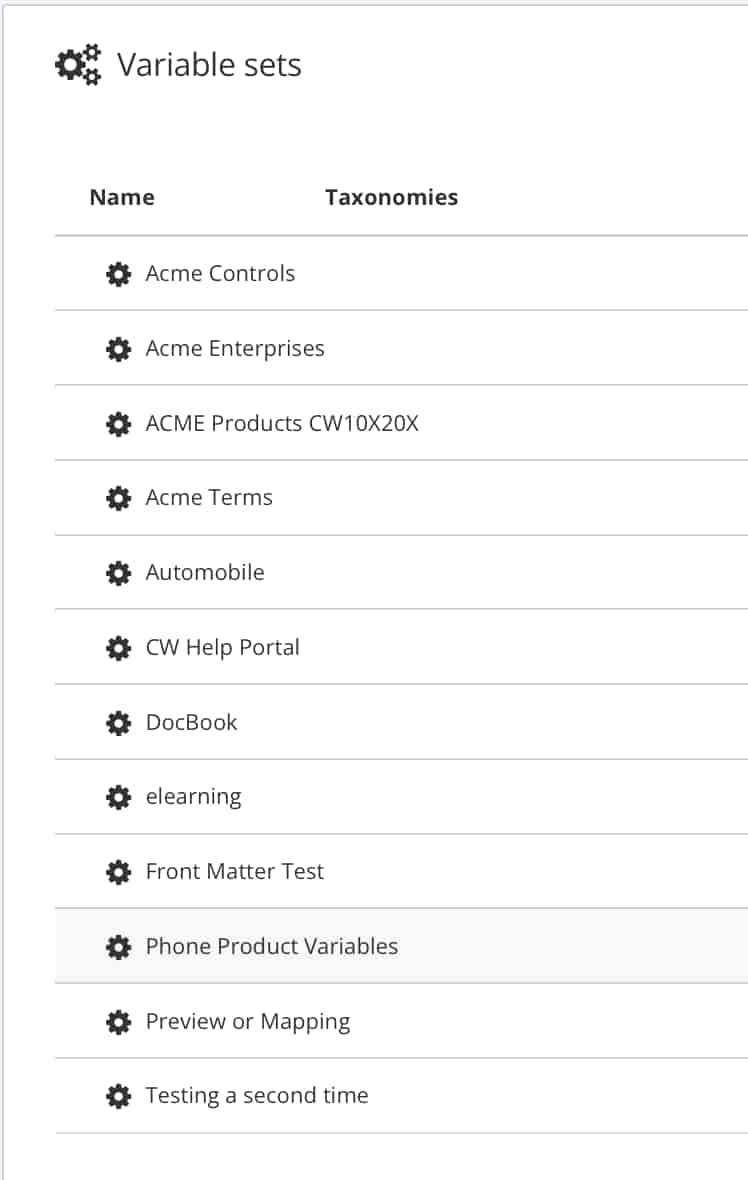
Task: Open the Phone Product Variables variable set
Action: [x=271, y=946]
